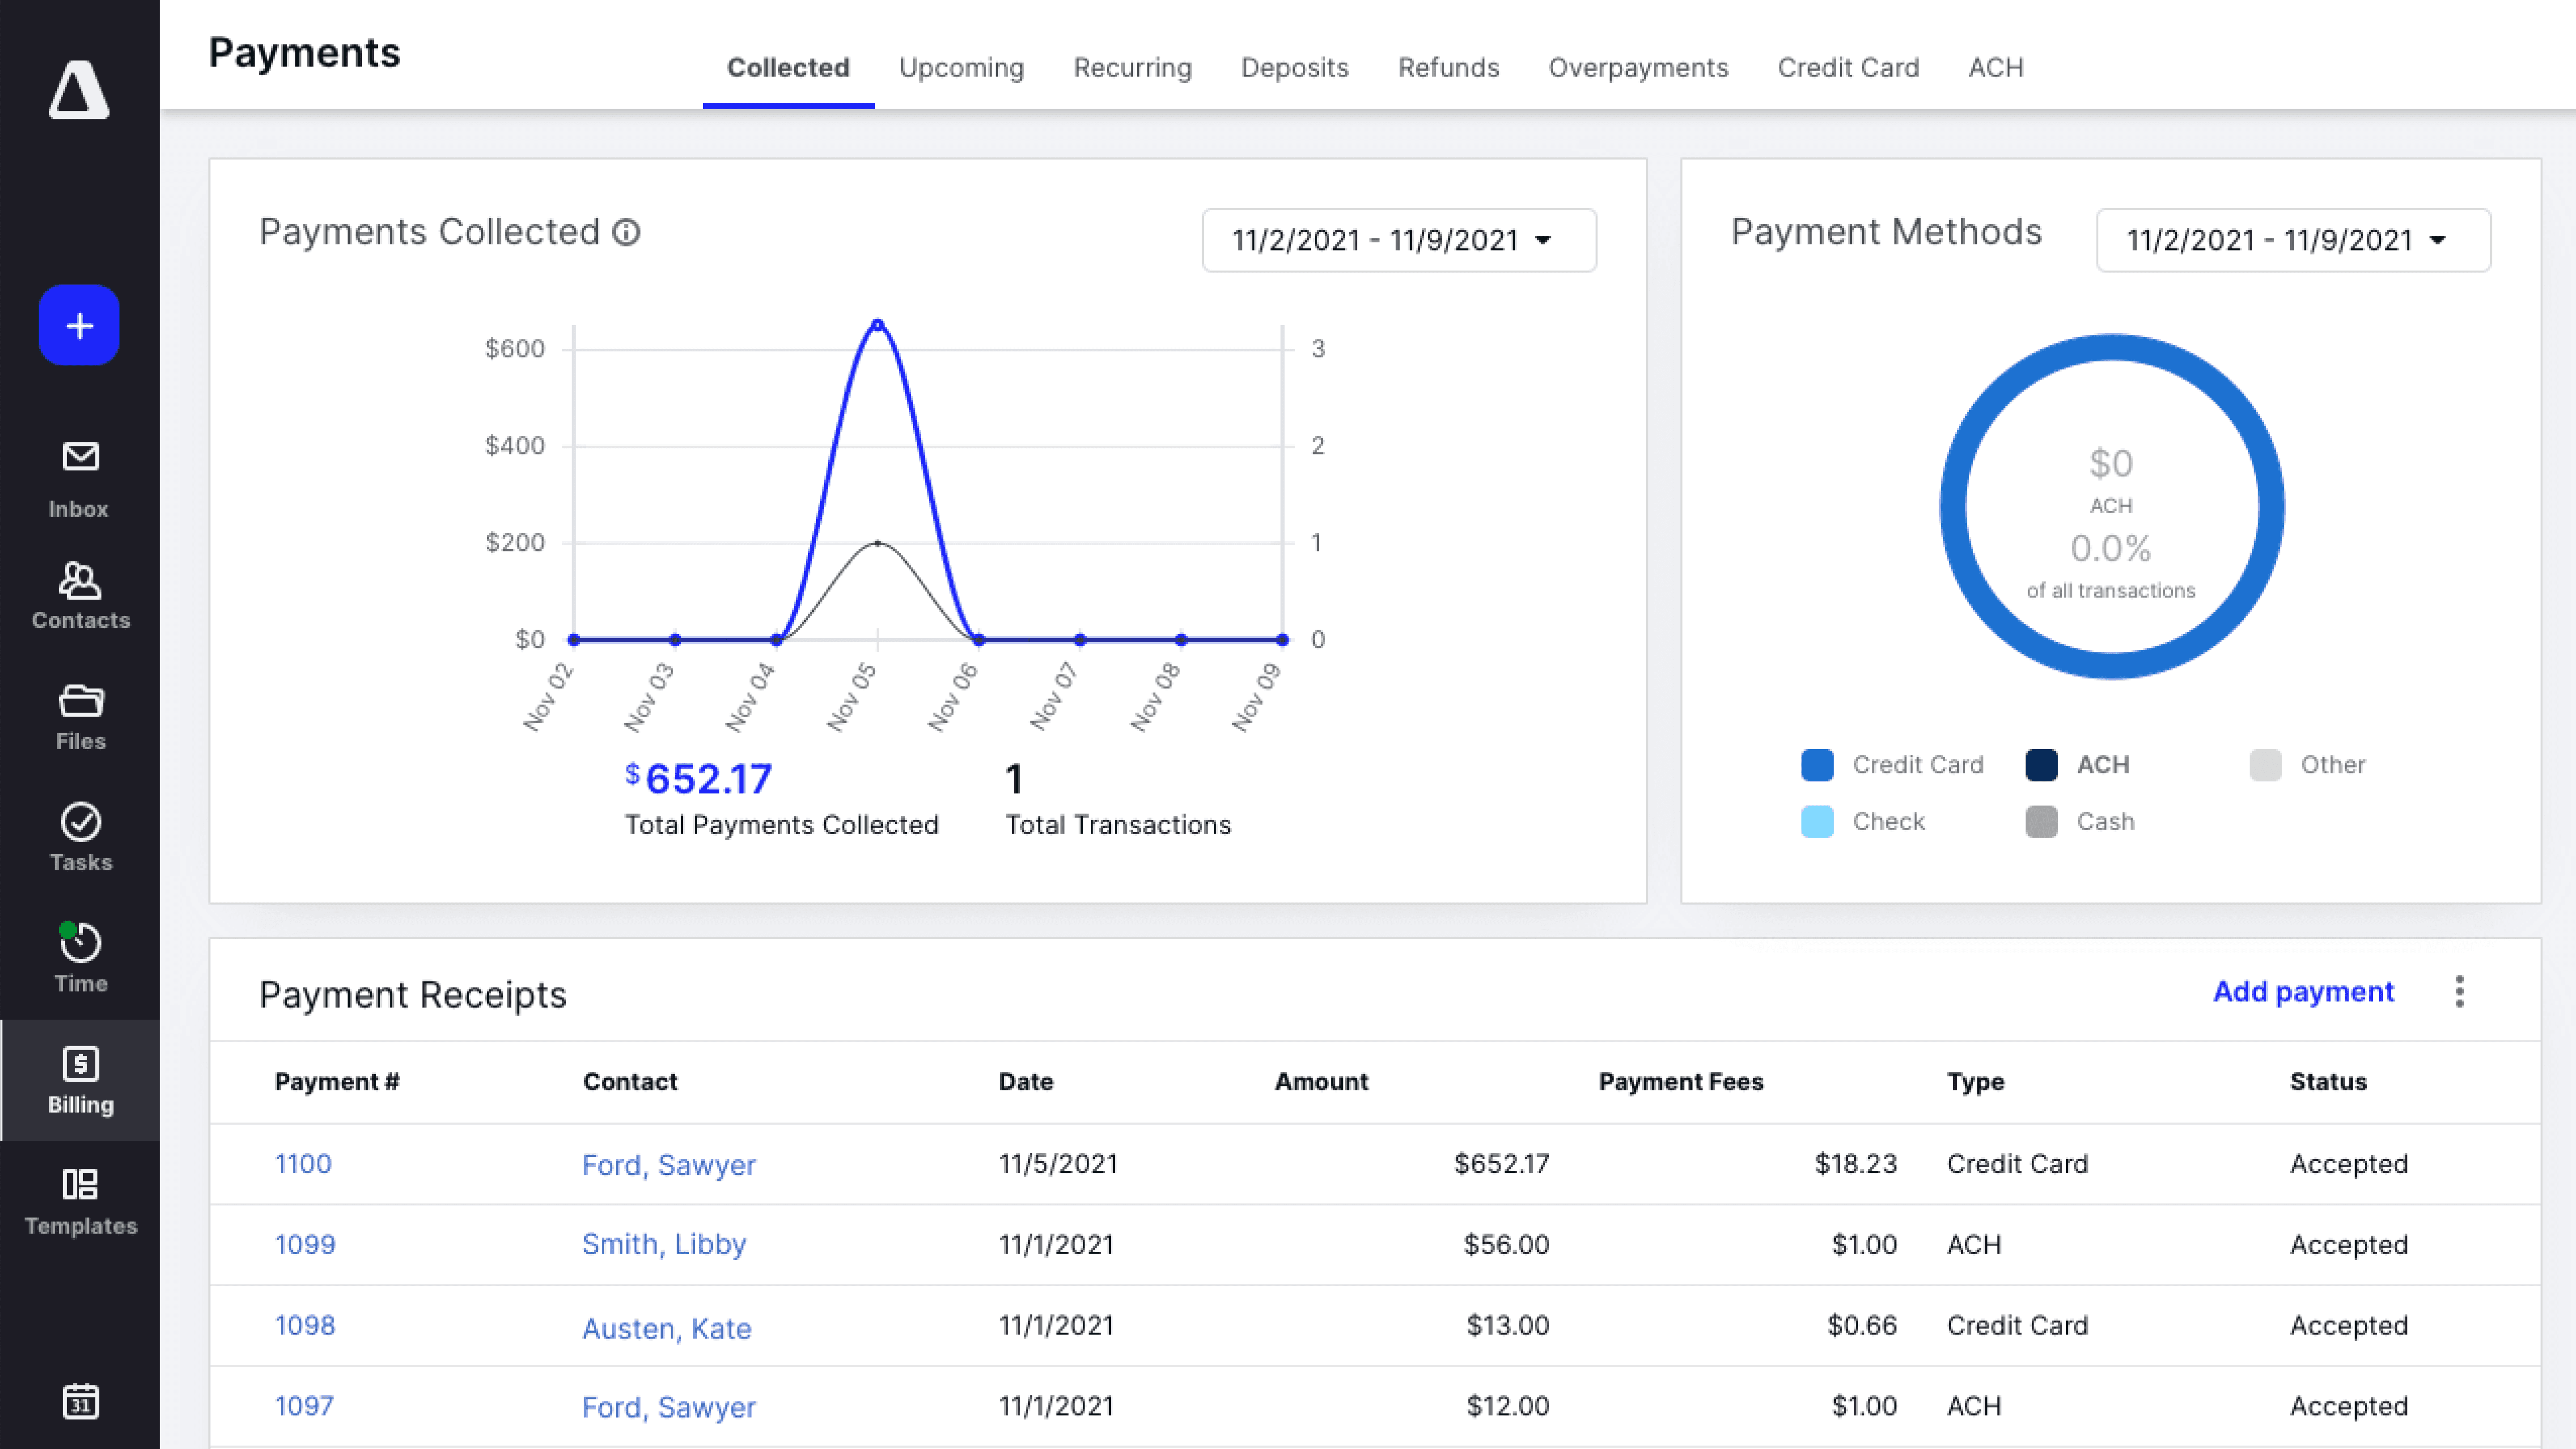Switch to the Collected tab
The image size is (2576, 1449).
pos(788,67)
